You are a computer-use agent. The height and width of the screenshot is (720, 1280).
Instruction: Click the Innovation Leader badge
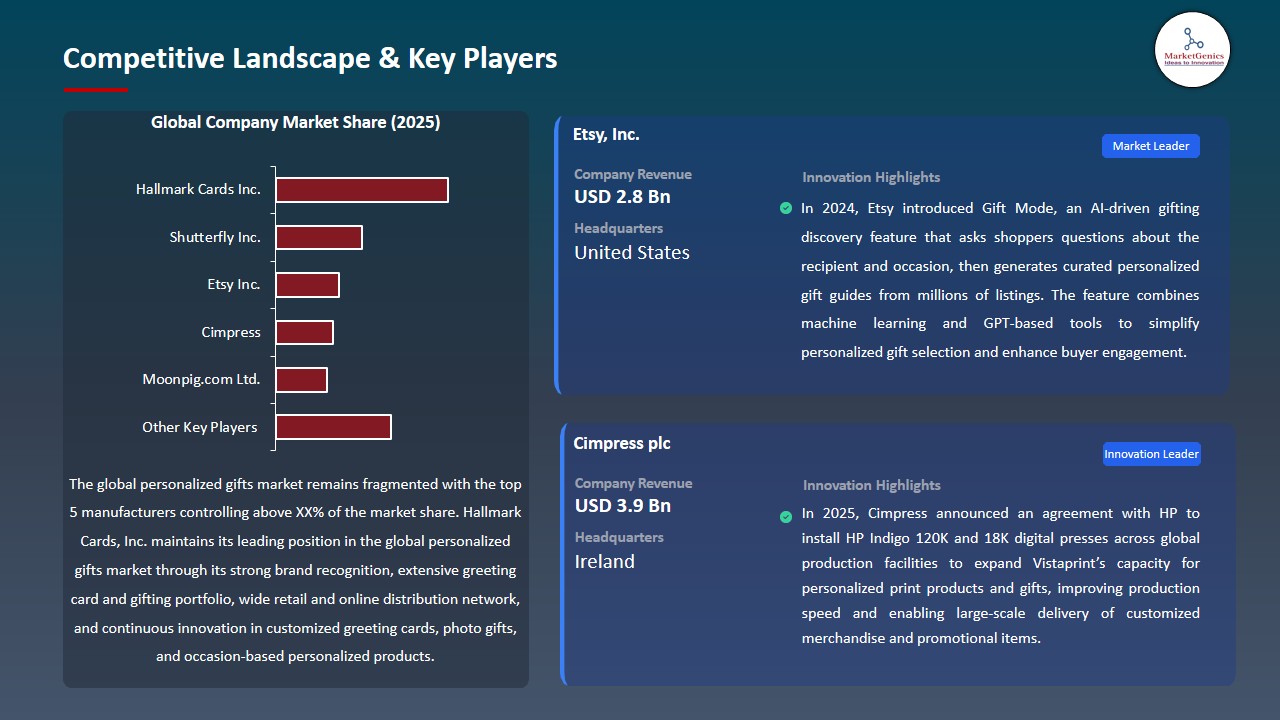pyautogui.click(x=1151, y=454)
